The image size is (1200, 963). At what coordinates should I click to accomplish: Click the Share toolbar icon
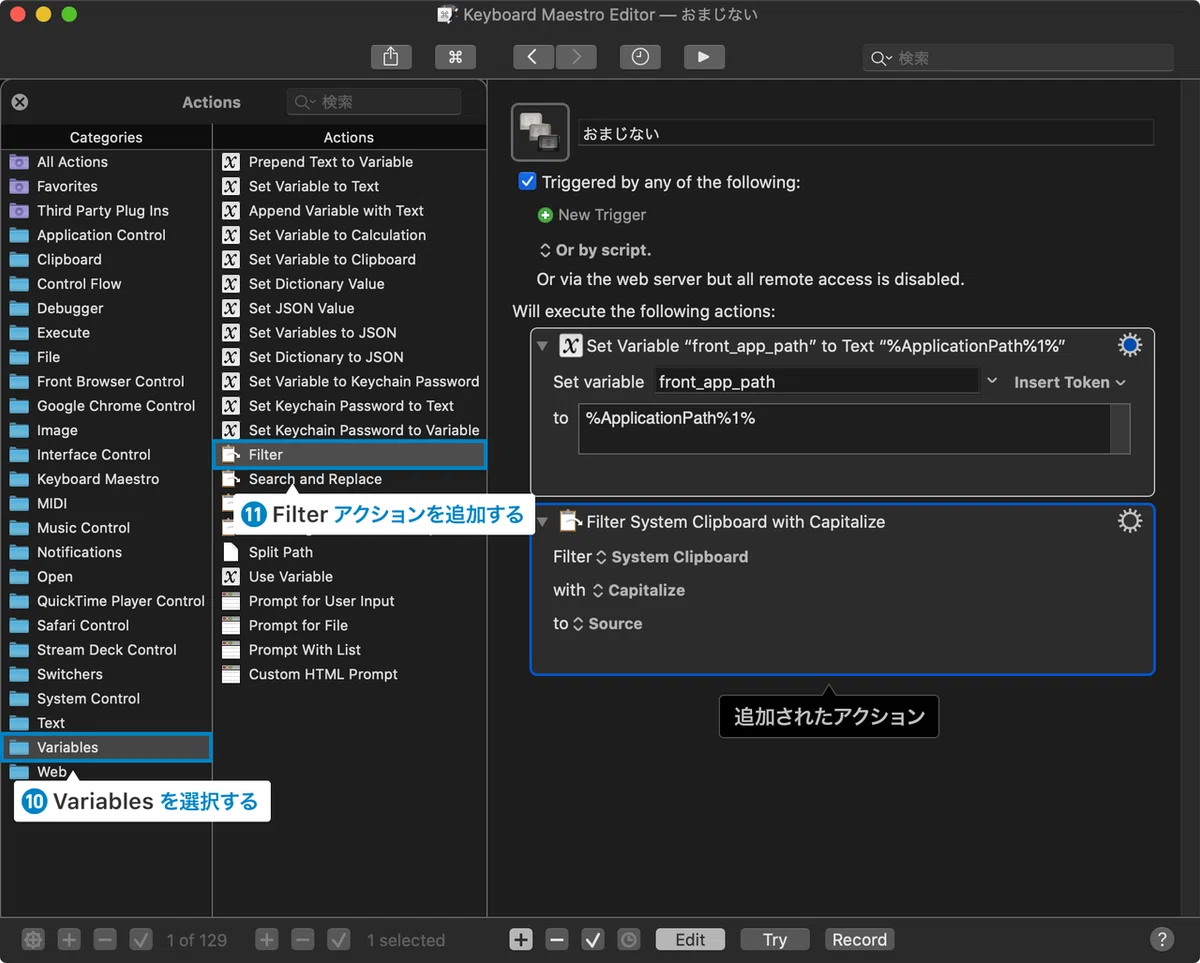(391, 57)
